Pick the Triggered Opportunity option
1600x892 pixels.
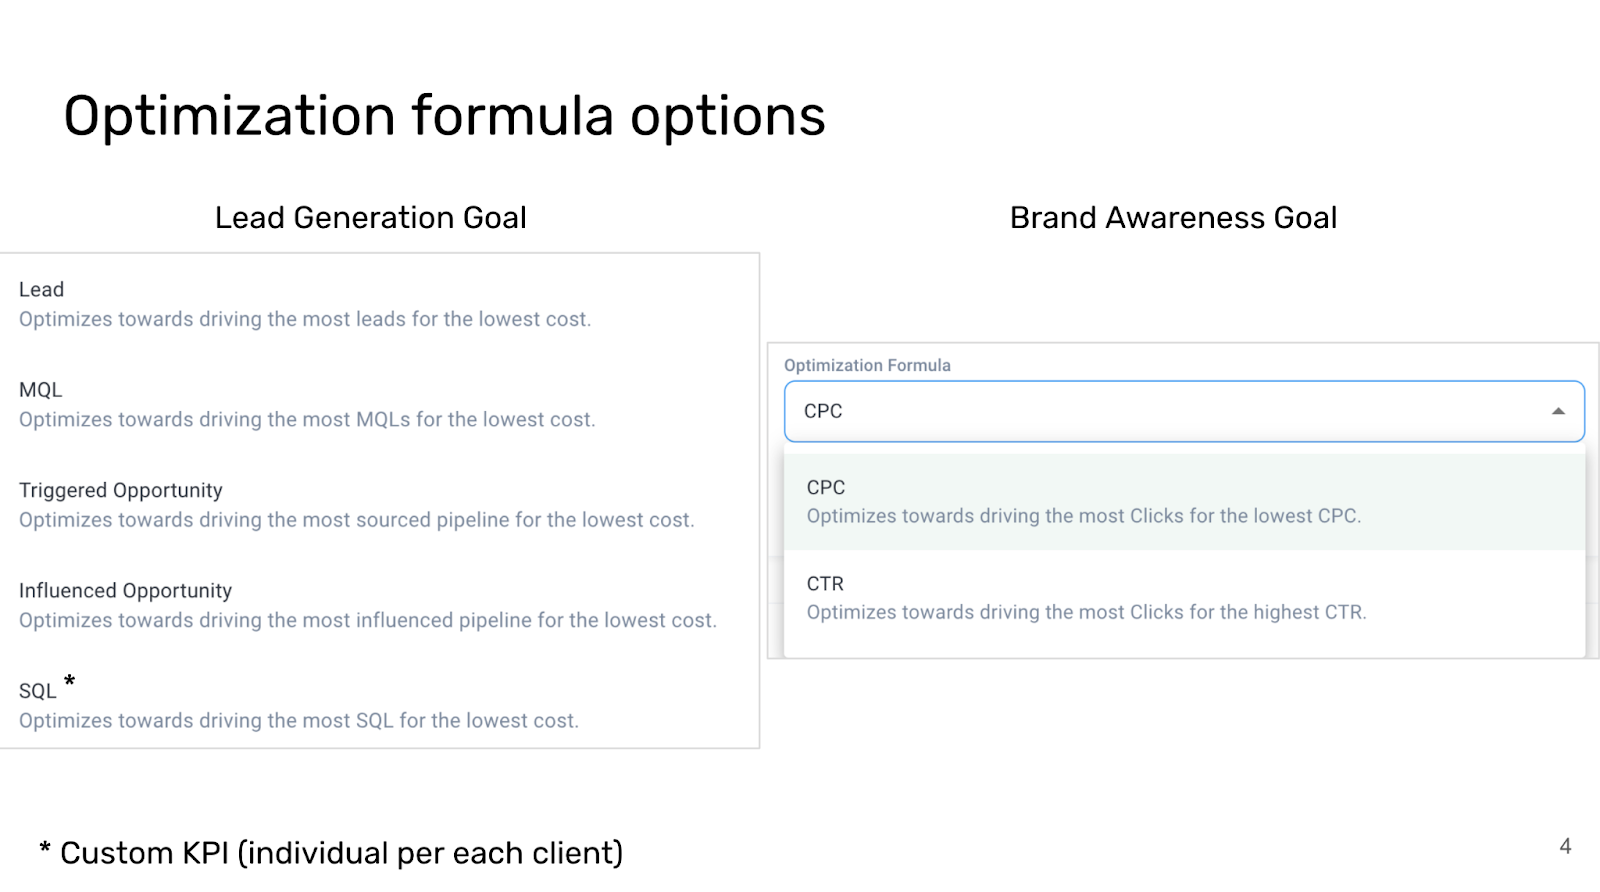pyautogui.click(x=380, y=505)
